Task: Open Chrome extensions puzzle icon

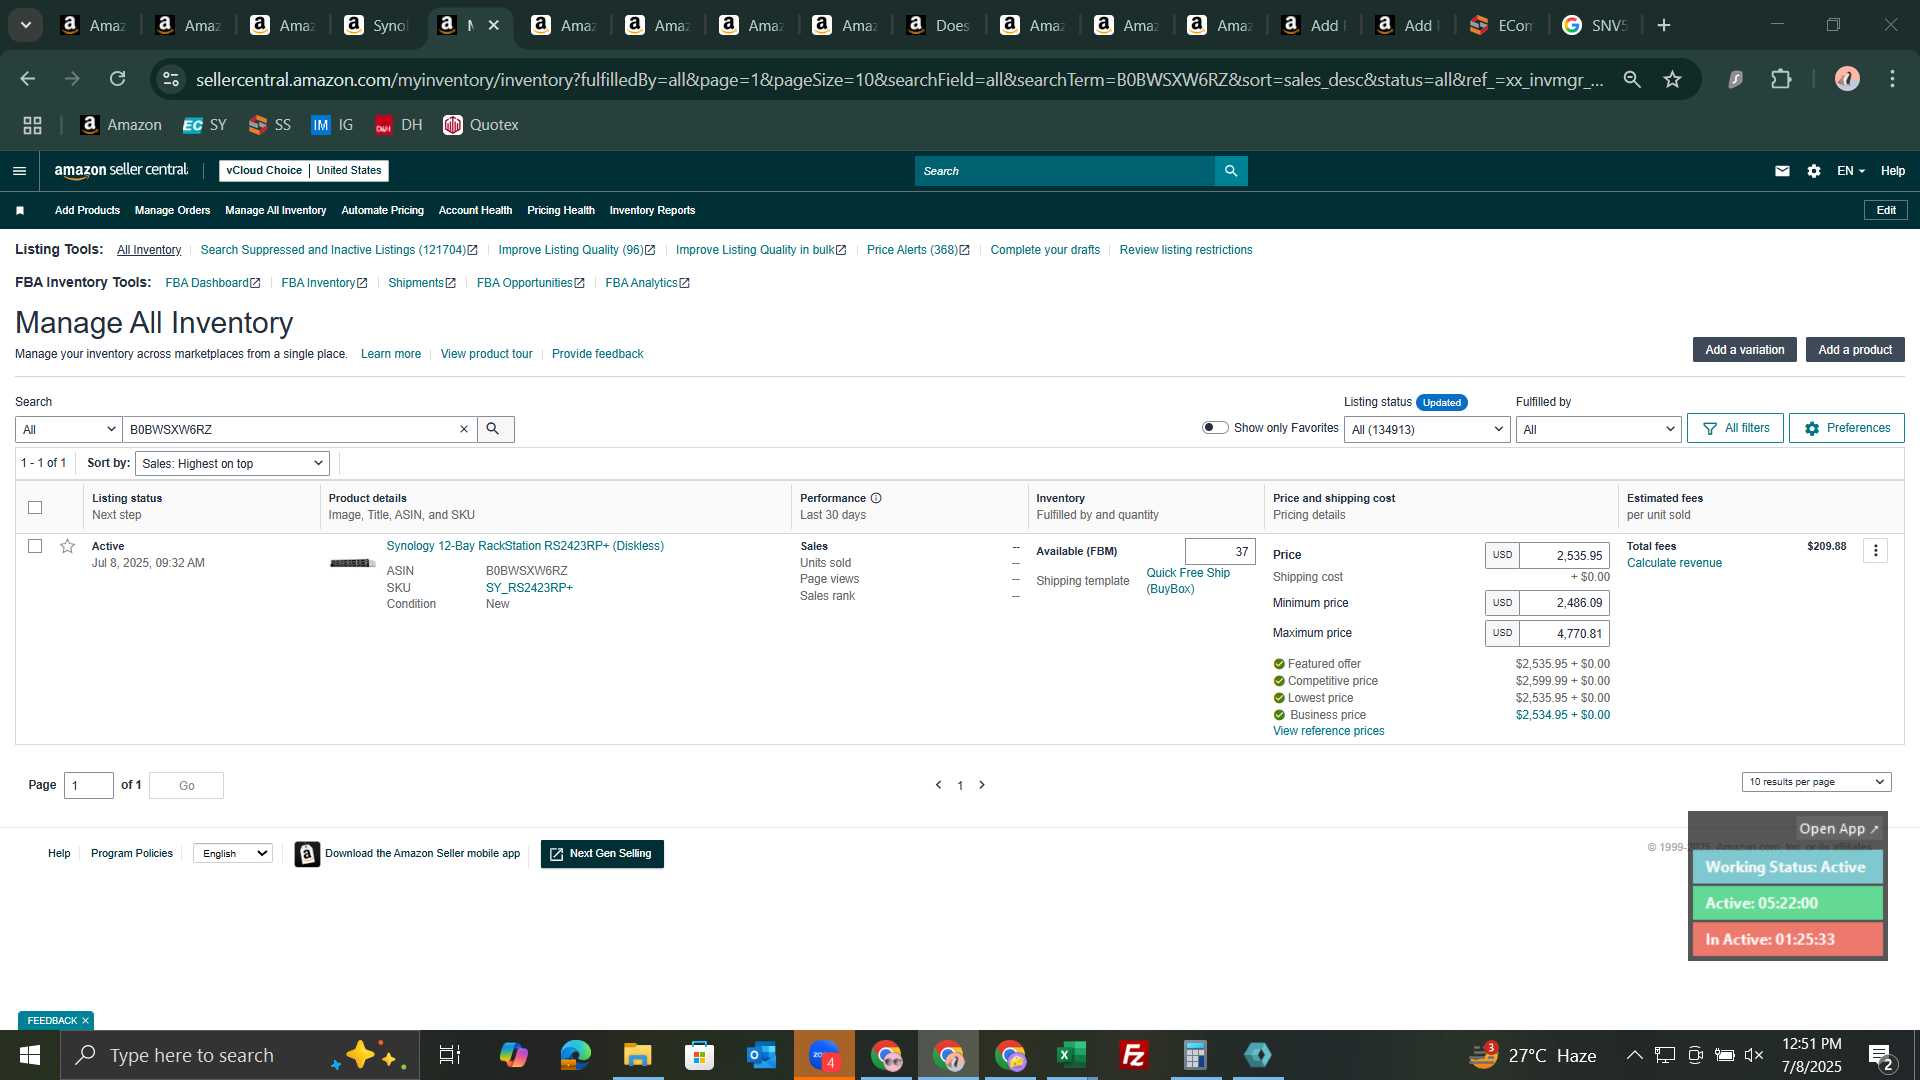Action: coord(1781,79)
